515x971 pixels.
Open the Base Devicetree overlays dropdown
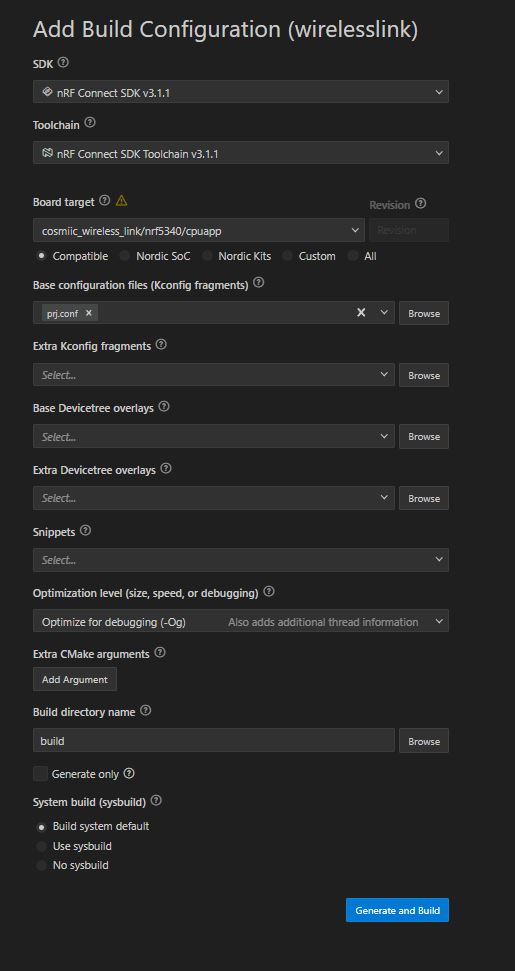tap(214, 437)
